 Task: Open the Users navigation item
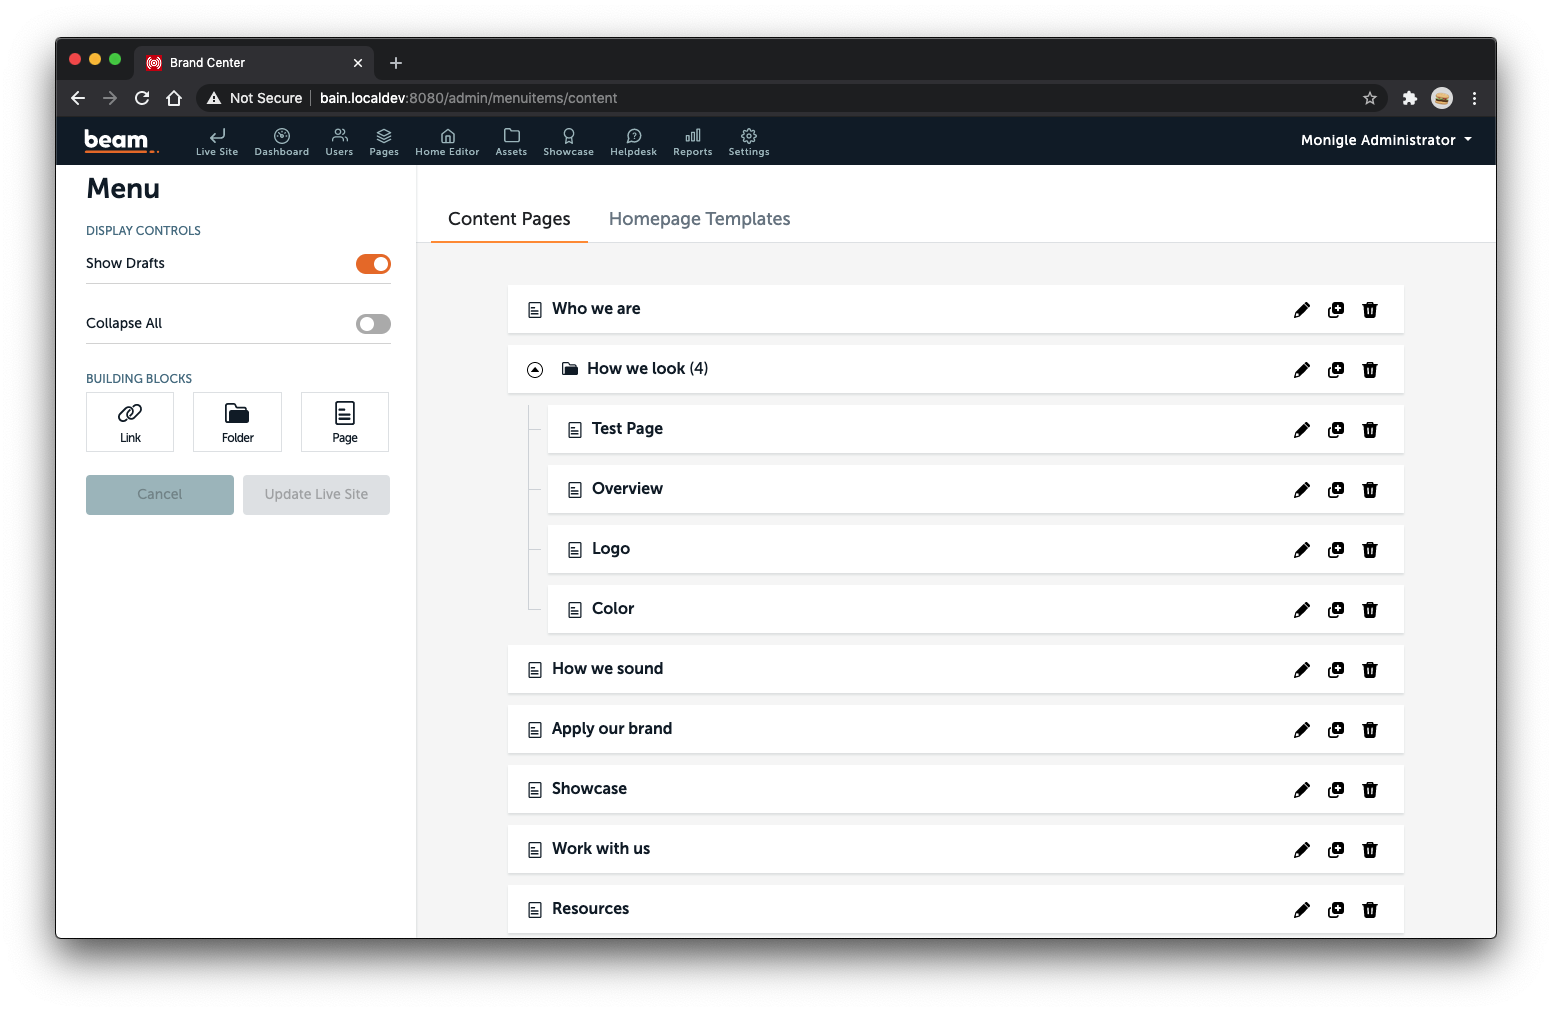(x=339, y=142)
